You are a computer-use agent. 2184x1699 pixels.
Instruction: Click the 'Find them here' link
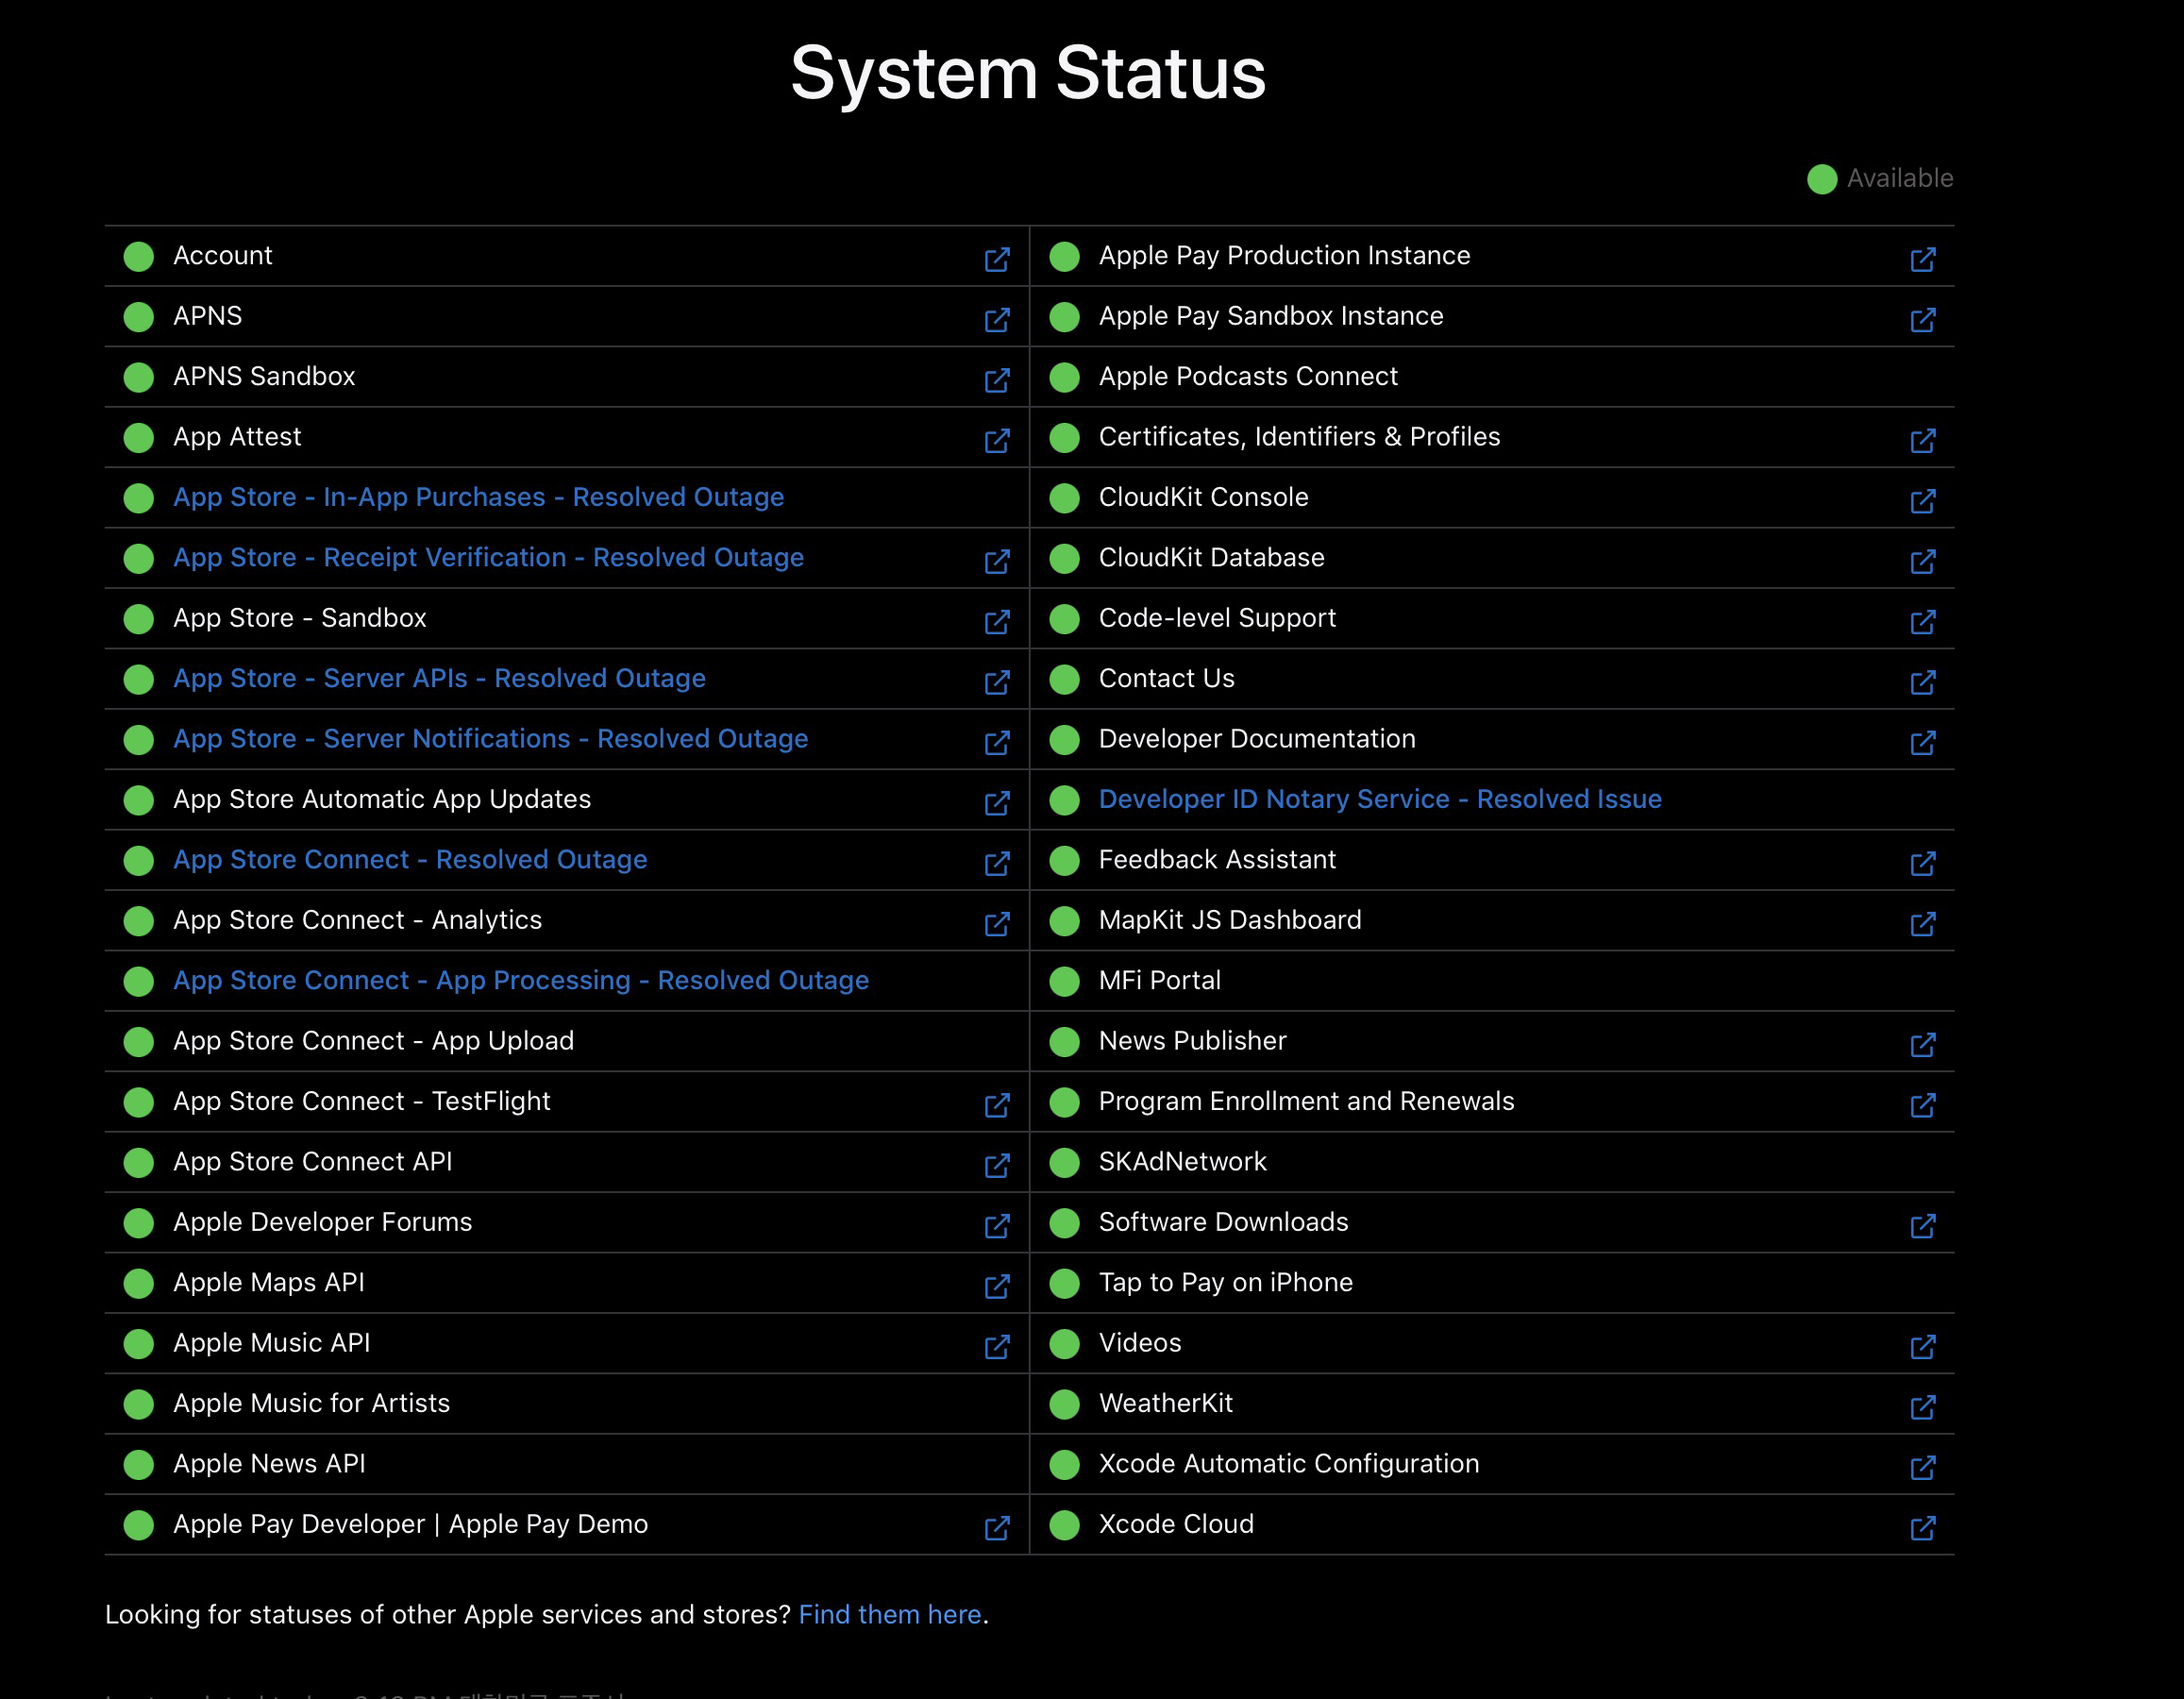pyautogui.click(x=889, y=1614)
